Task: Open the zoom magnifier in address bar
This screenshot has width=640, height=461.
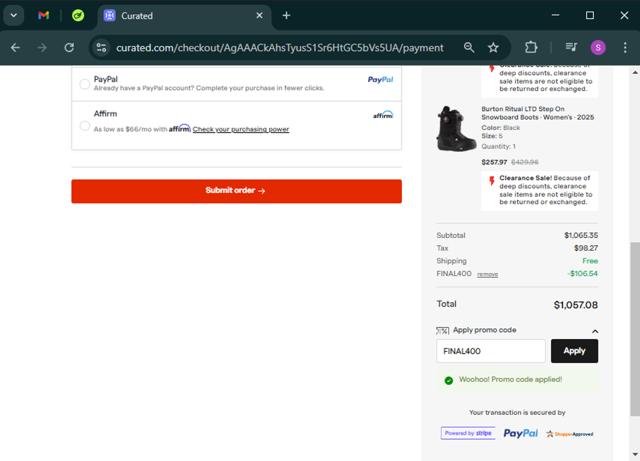Action: tap(469, 48)
